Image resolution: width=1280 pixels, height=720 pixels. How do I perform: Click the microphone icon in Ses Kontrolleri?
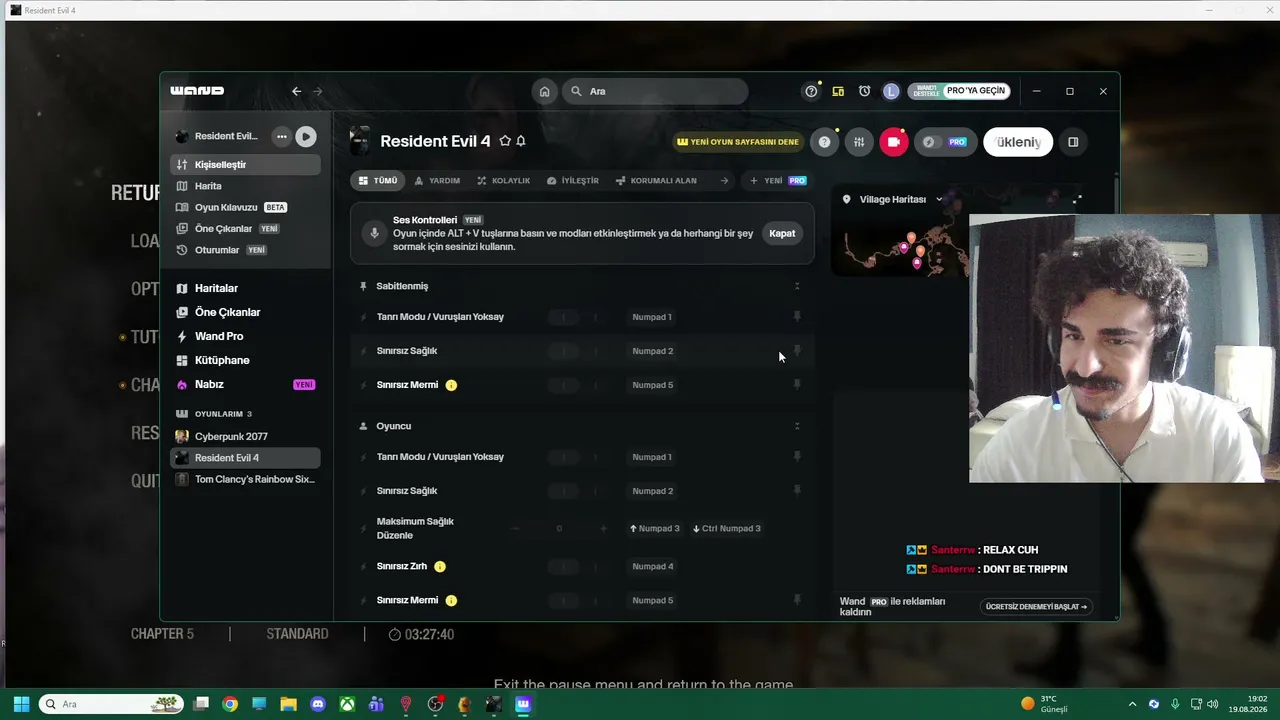375,233
